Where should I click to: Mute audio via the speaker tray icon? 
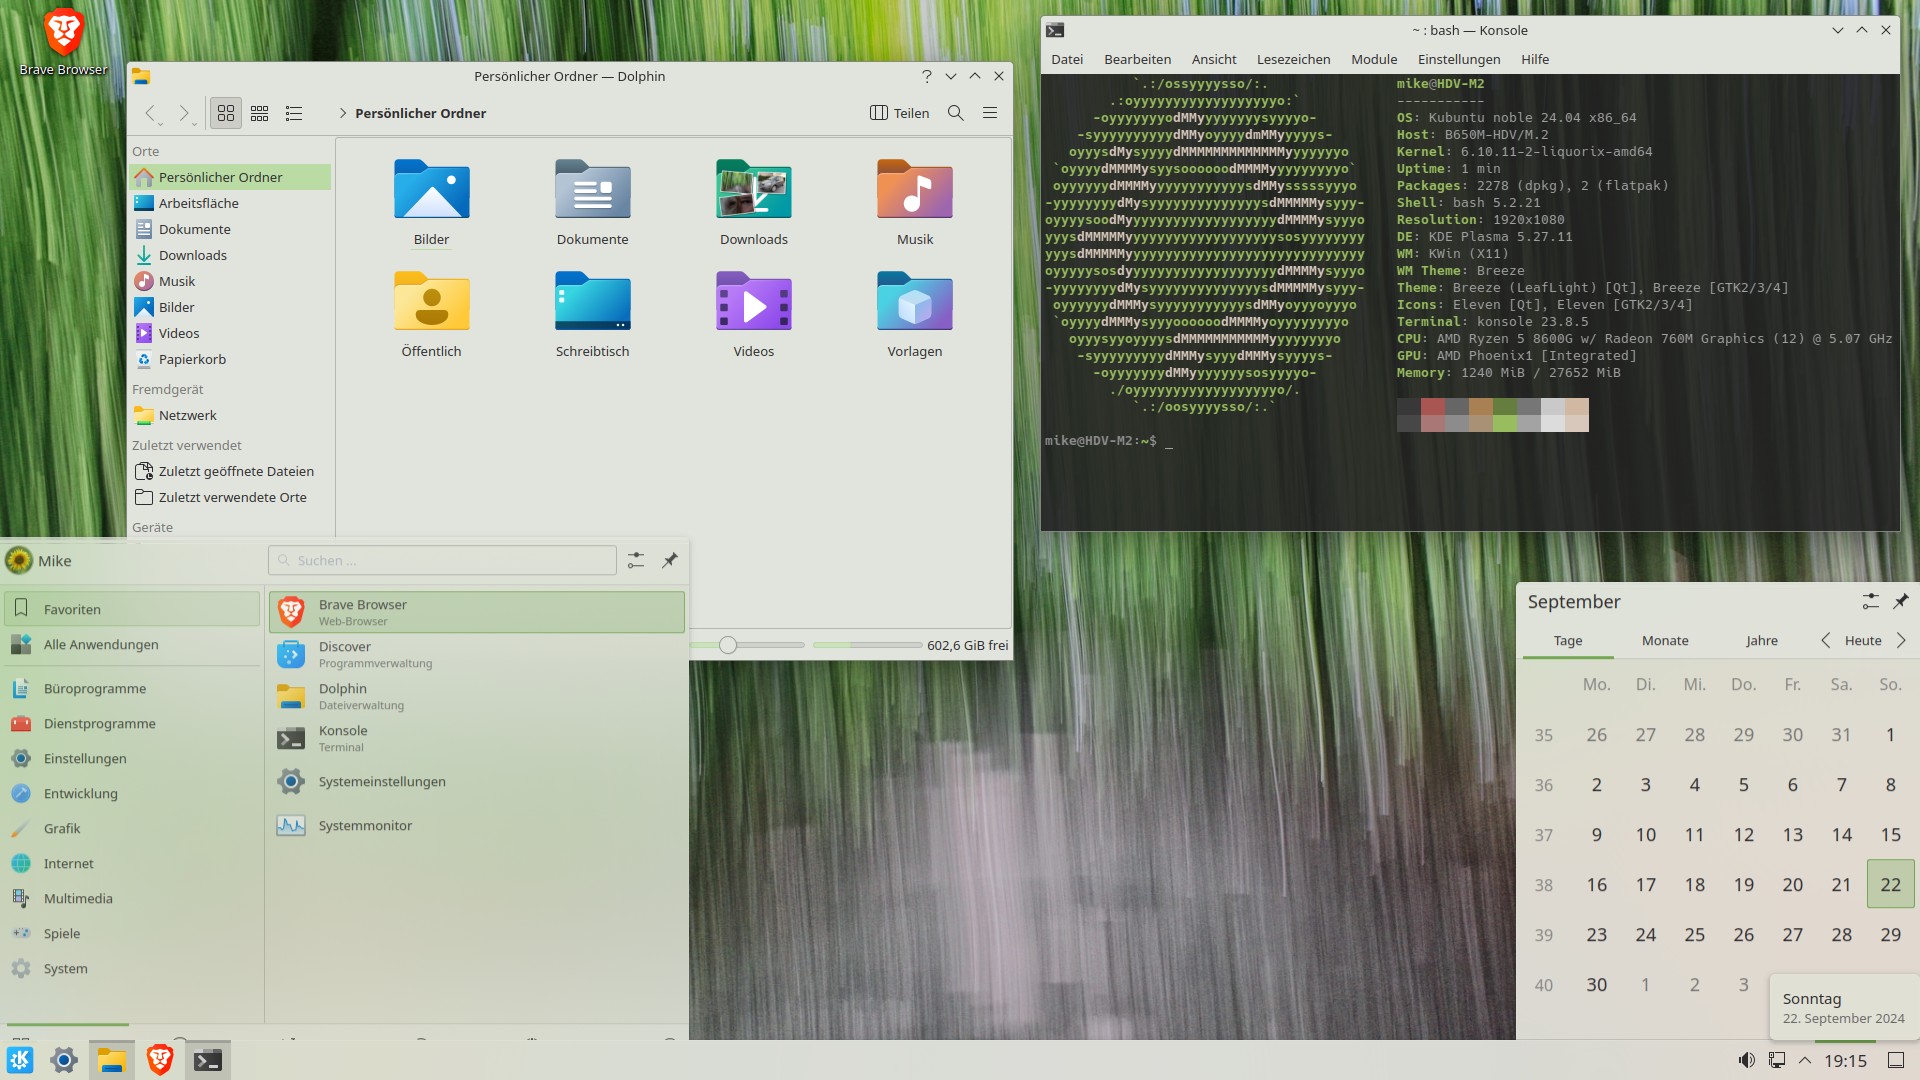1747,1060
